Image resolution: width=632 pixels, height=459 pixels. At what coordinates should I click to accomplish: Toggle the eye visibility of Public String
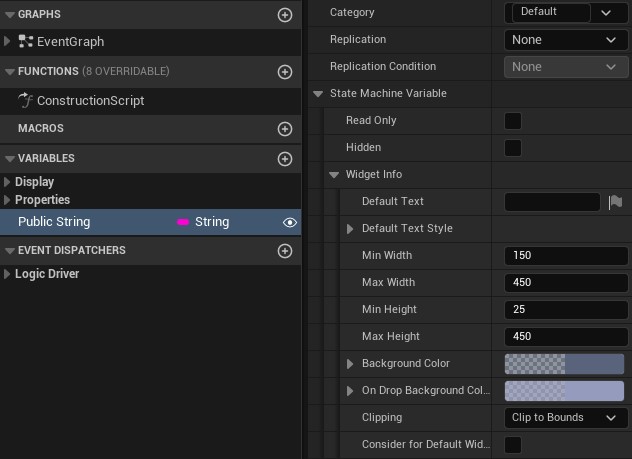click(289, 222)
